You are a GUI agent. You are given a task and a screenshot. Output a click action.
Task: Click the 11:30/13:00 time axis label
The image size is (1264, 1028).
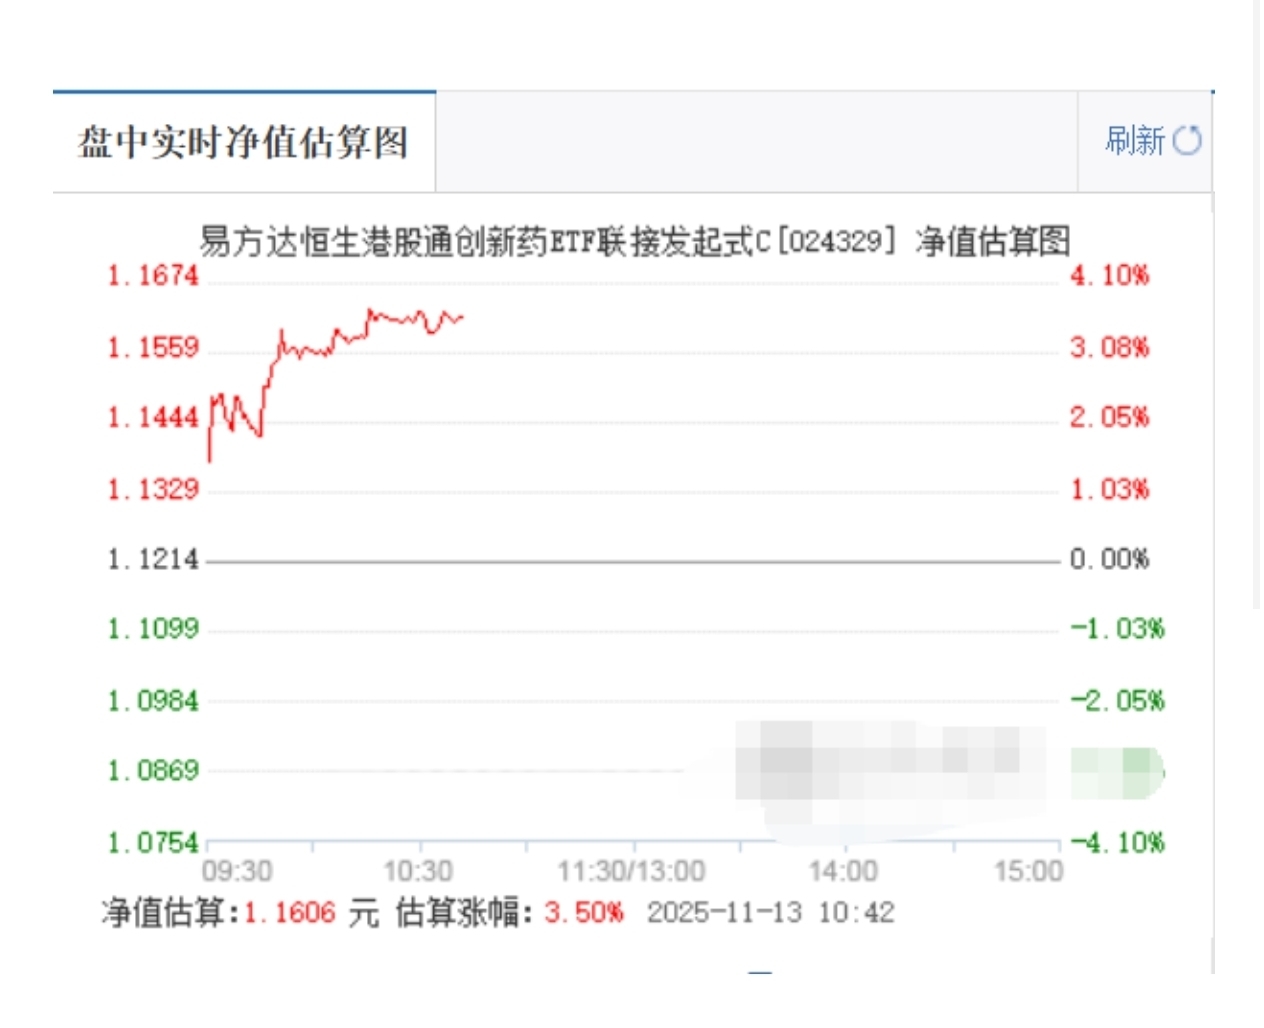(x=631, y=871)
